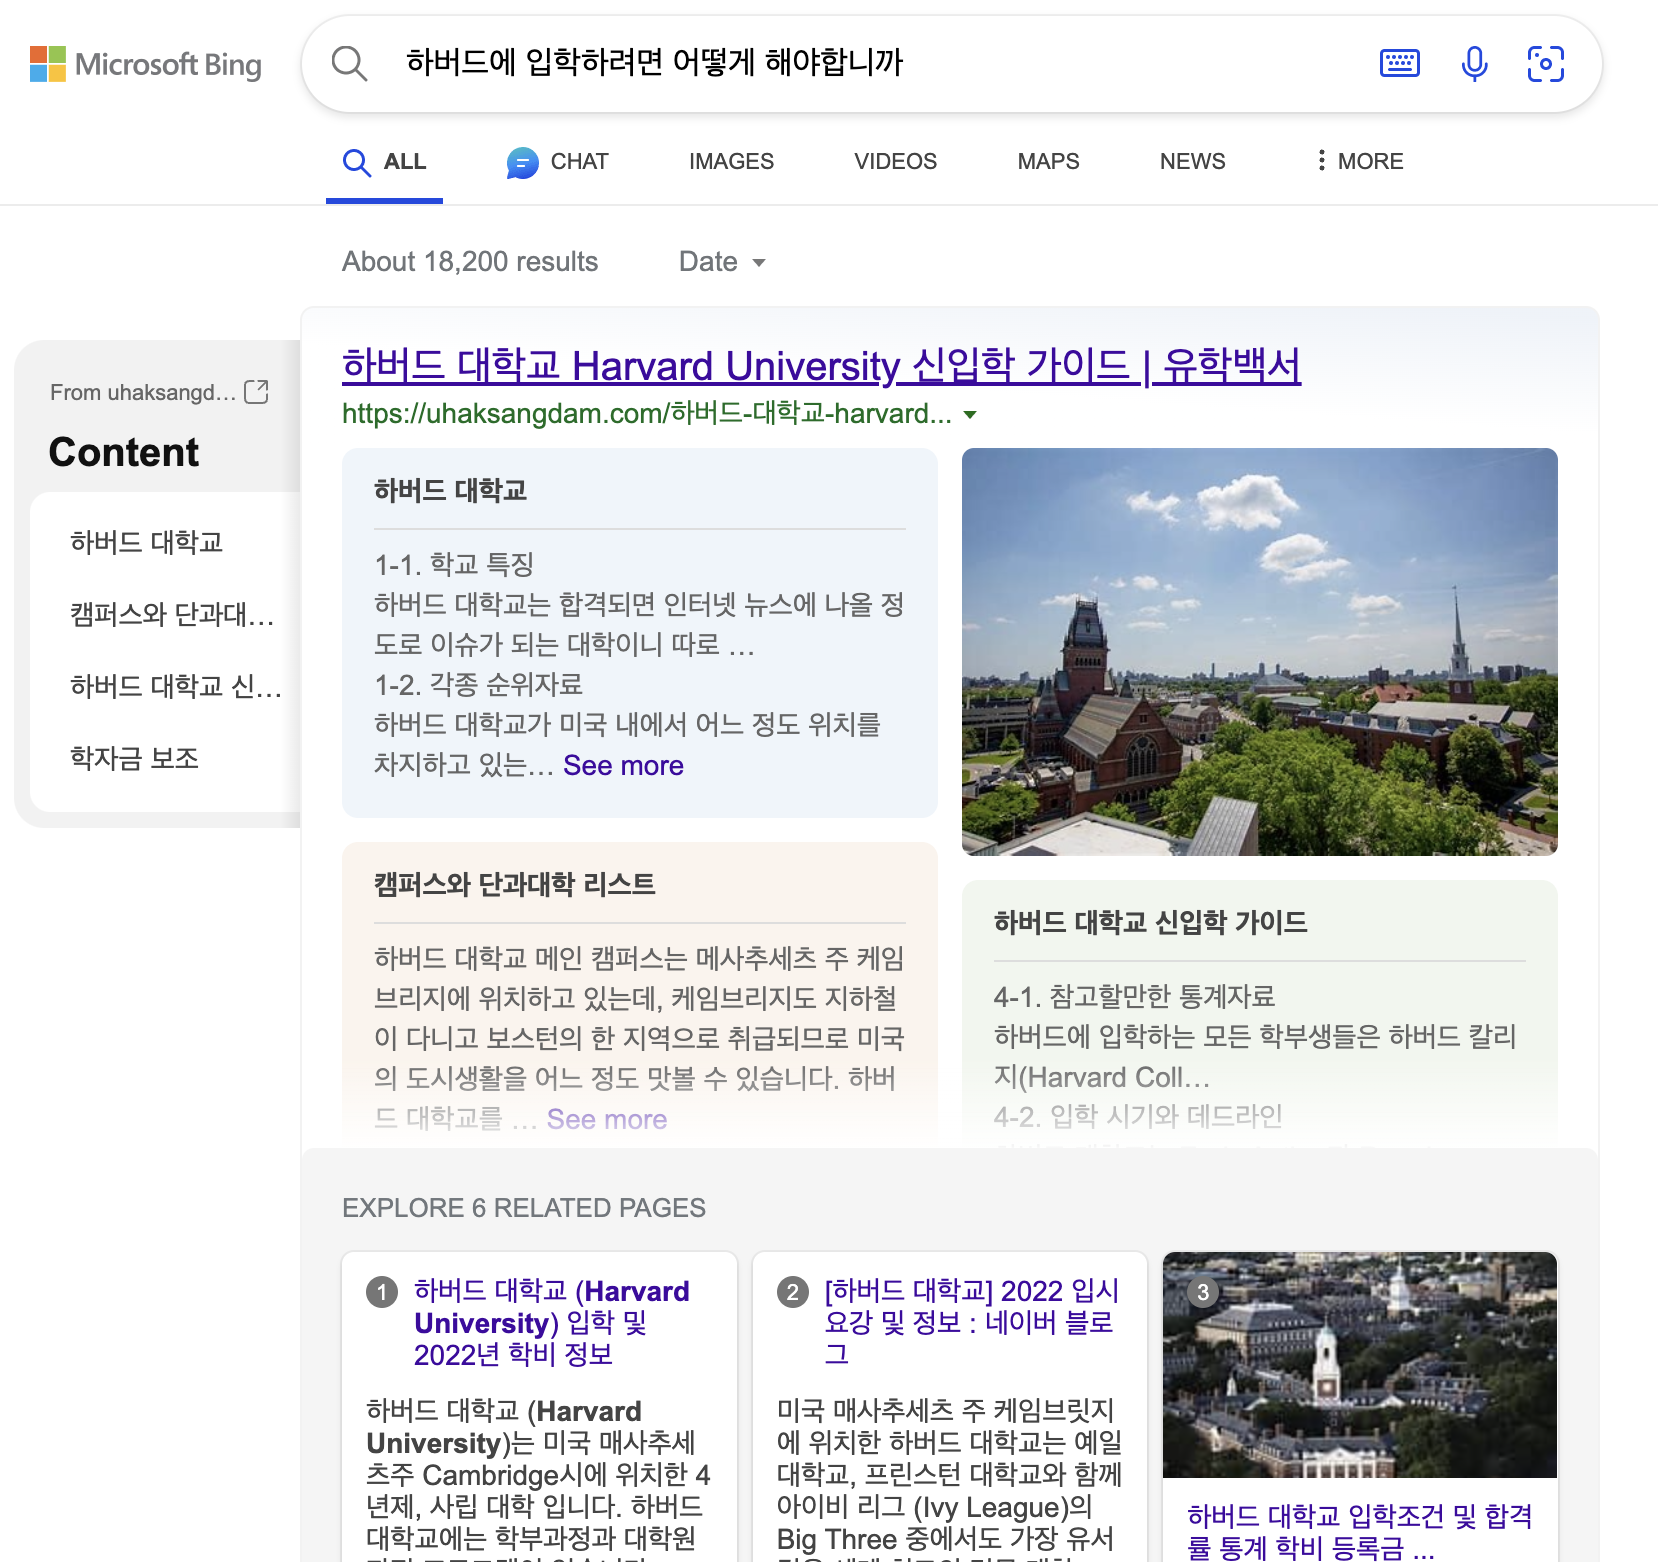The width and height of the screenshot is (1658, 1562).
Task: Open the Harvard University 신입학 가이드 result title
Action: click(821, 366)
